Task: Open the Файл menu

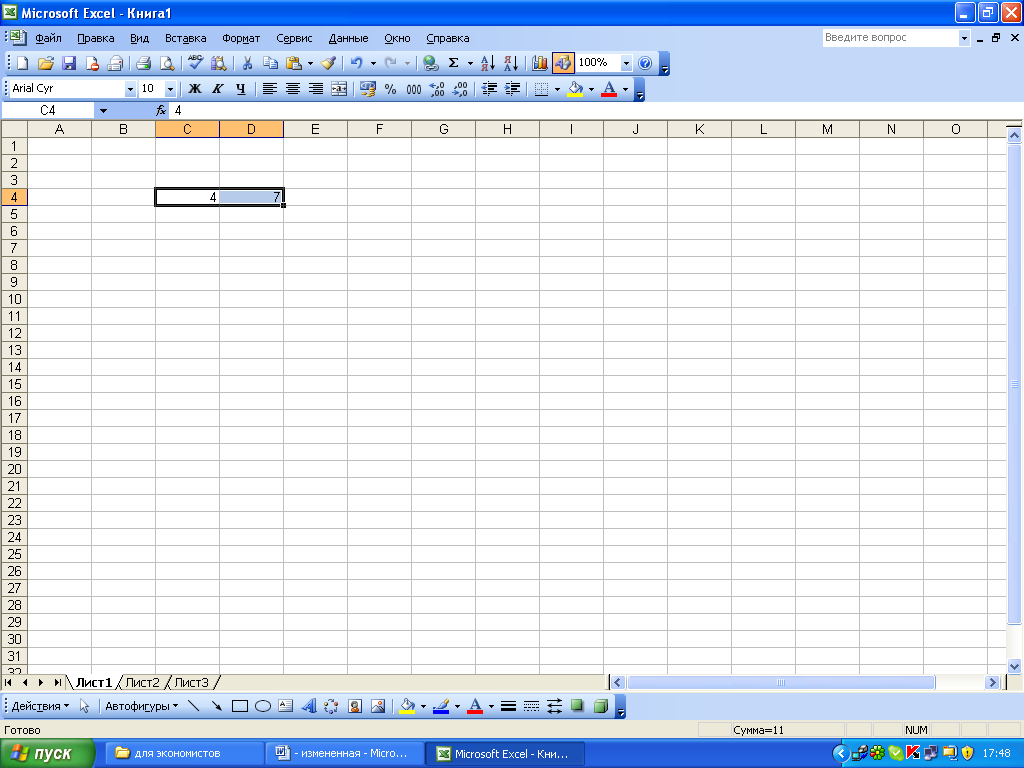Action: (48, 38)
